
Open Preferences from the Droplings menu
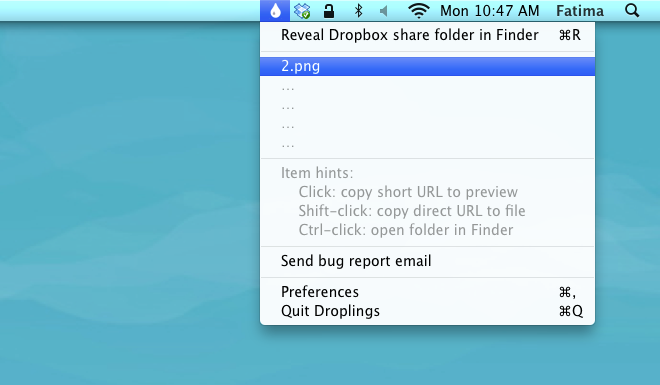(x=427, y=292)
